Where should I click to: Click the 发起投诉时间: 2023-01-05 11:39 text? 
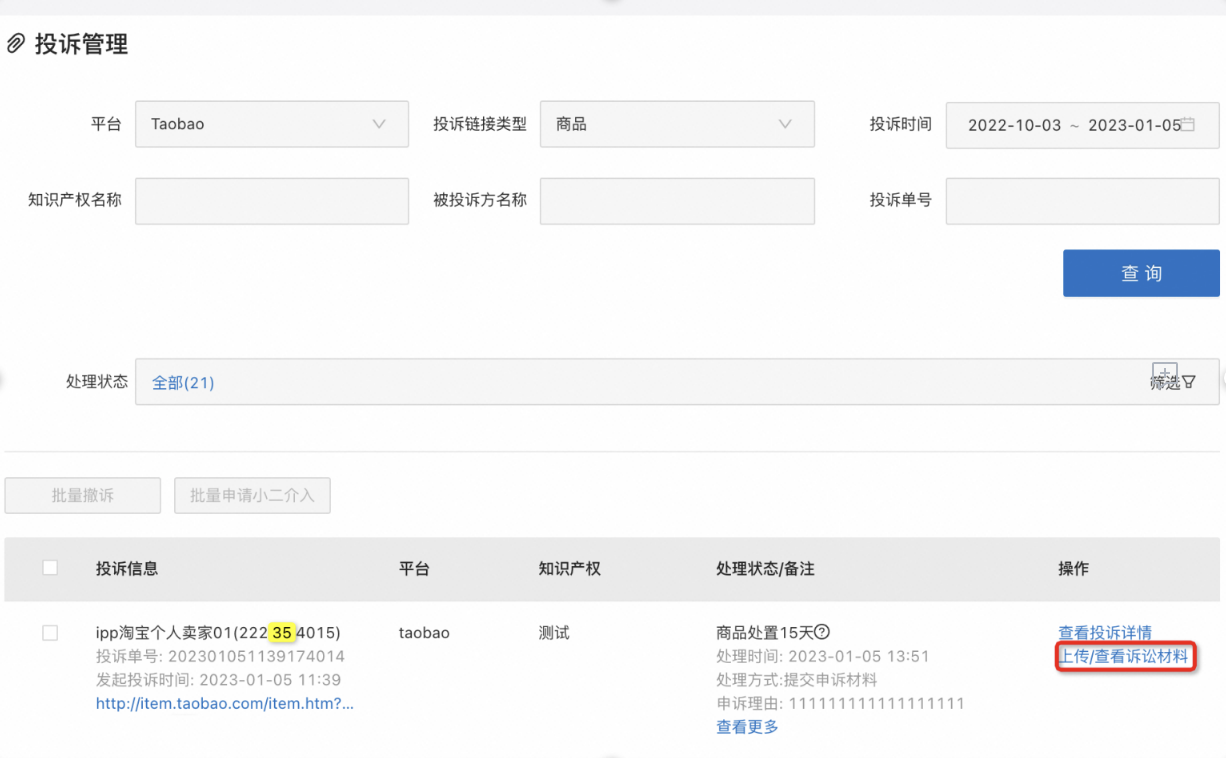(219, 680)
